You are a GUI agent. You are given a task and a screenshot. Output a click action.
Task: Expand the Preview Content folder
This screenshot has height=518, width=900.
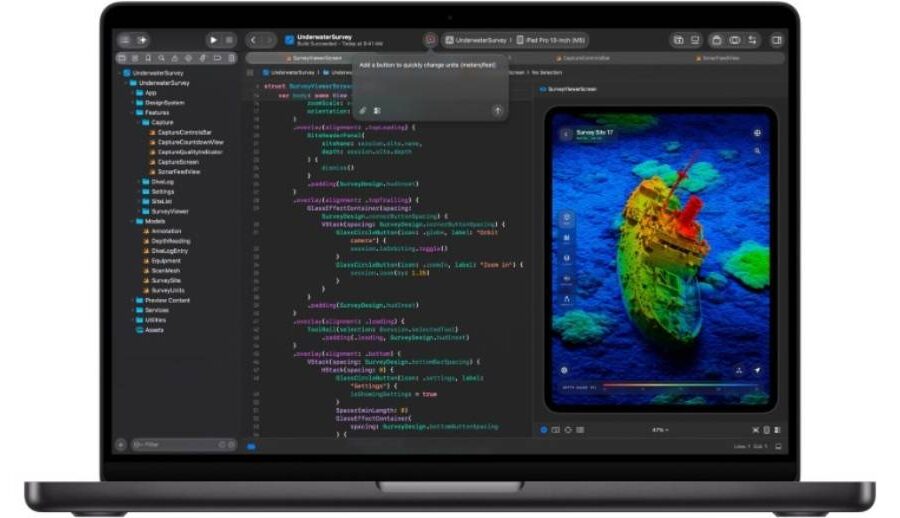pos(133,300)
